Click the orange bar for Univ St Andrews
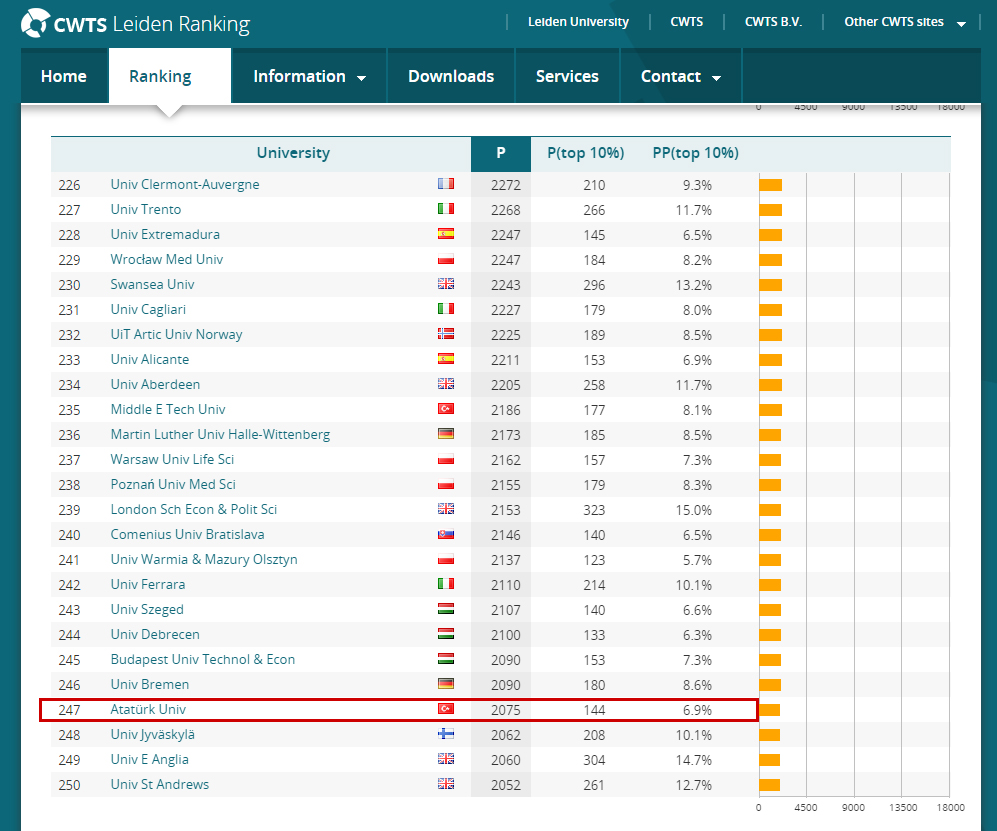Image resolution: width=997 pixels, height=831 pixels. point(769,784)
